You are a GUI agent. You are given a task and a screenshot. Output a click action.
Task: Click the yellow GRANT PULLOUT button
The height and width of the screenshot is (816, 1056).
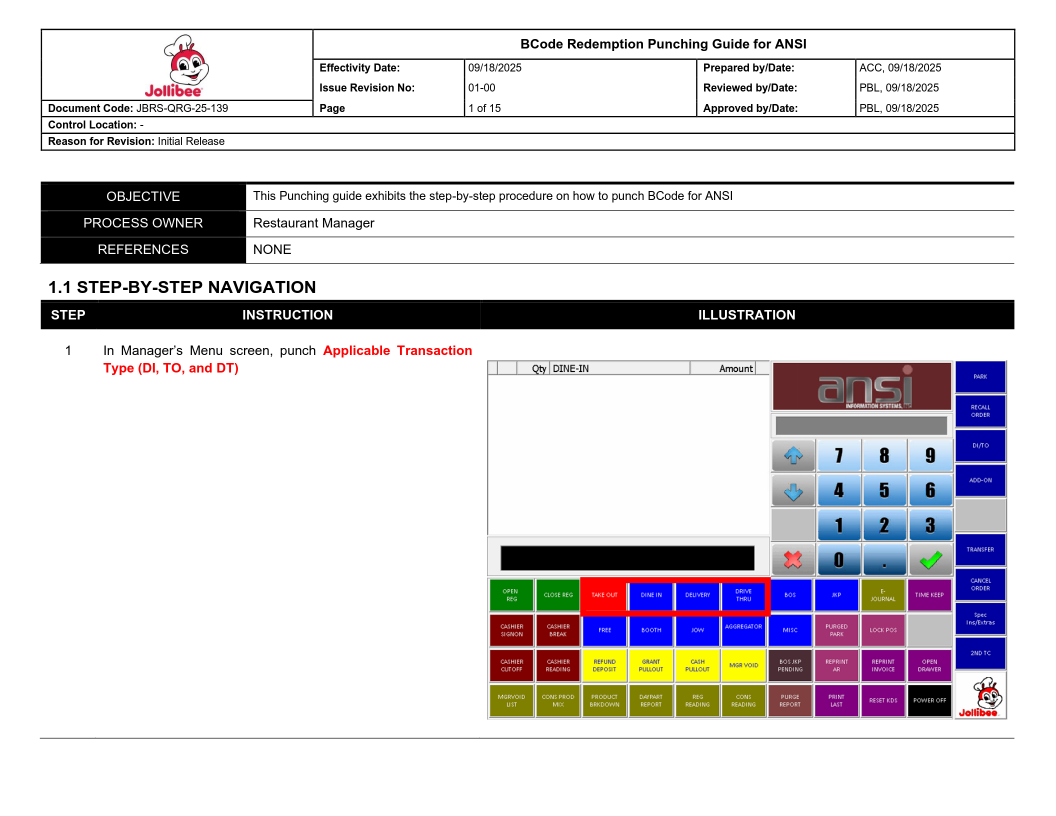click(x=651, y=665)
